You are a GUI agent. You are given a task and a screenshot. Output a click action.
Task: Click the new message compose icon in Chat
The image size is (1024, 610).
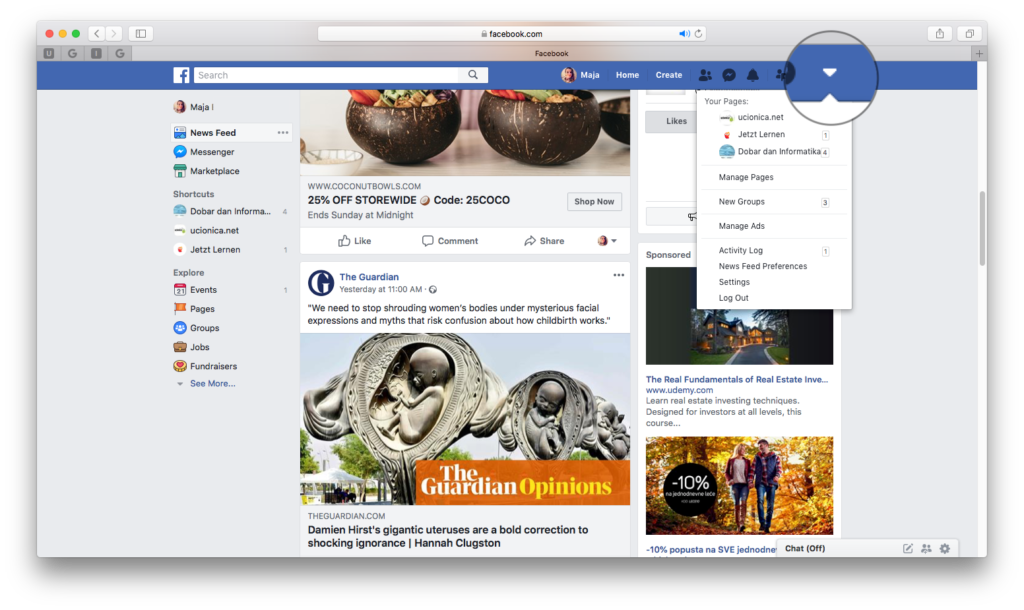coord(908,548)
